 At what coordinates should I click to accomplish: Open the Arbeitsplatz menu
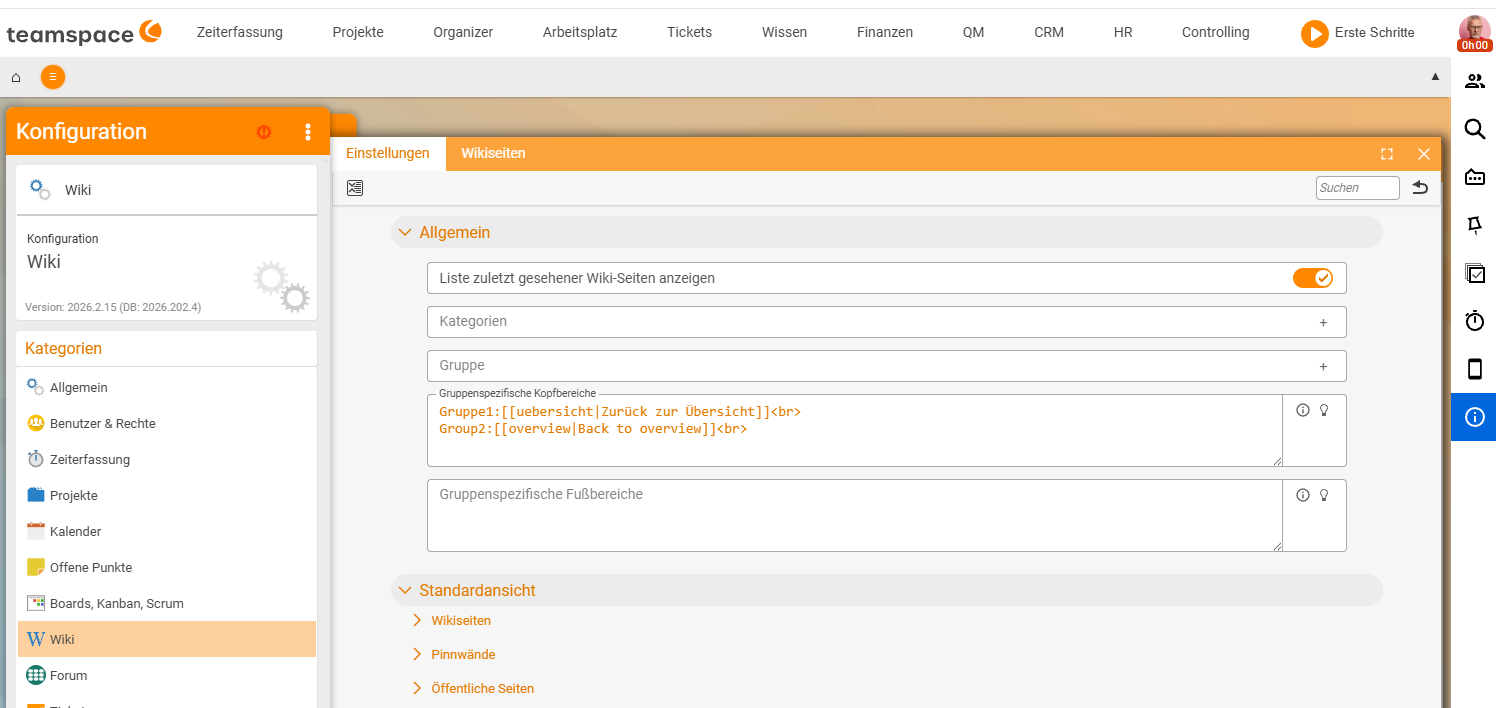580,32
